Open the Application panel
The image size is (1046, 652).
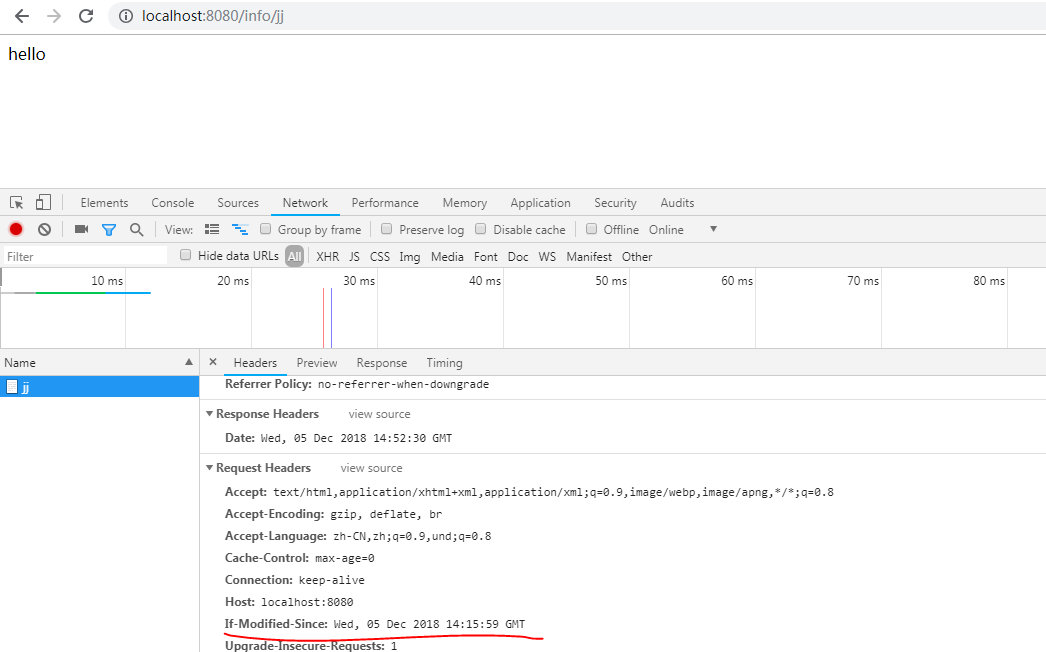click(540, 202)
